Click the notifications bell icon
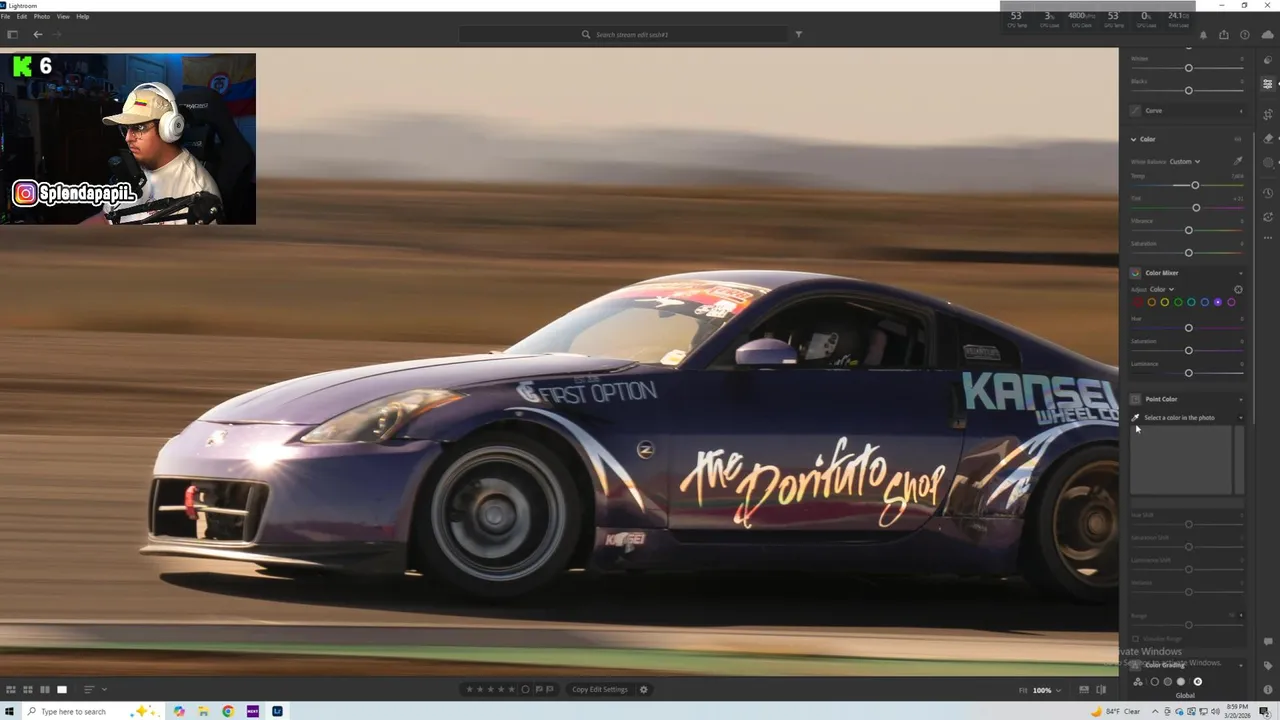The width and height of the screenshot is (1280, 720). (x=1203, y=35)
